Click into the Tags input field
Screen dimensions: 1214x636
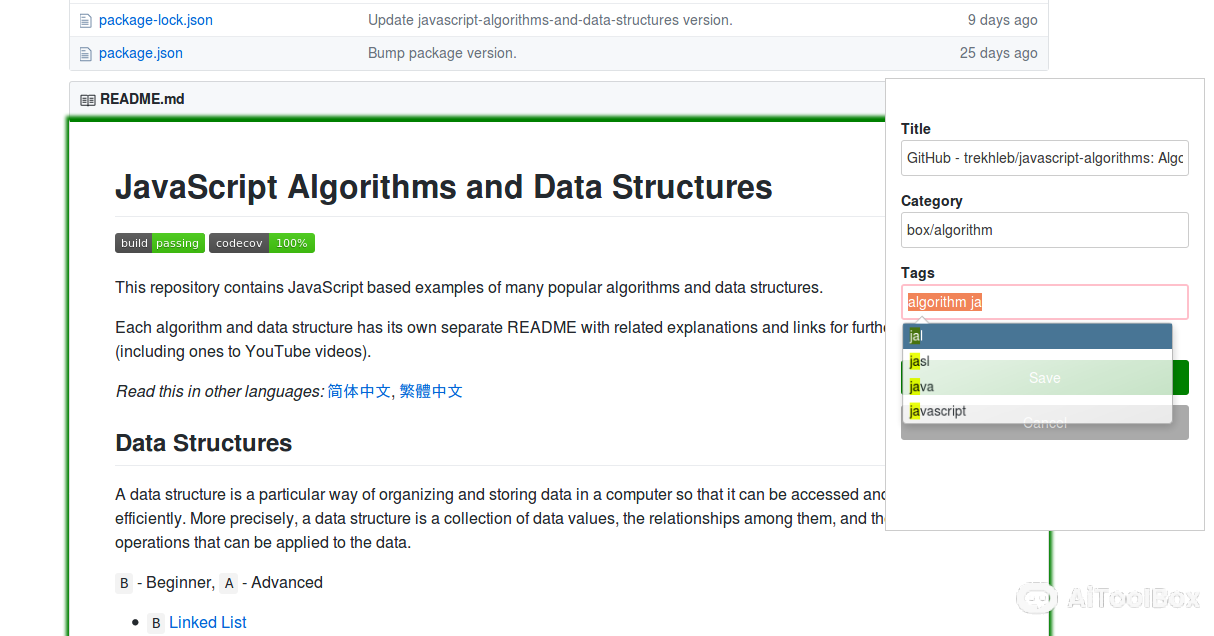point(1080,302)
